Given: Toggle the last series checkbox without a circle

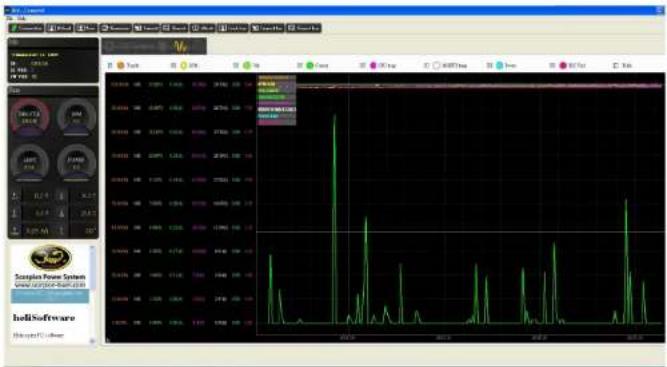Looking at the screenshot, I should [x=615, y=65].
